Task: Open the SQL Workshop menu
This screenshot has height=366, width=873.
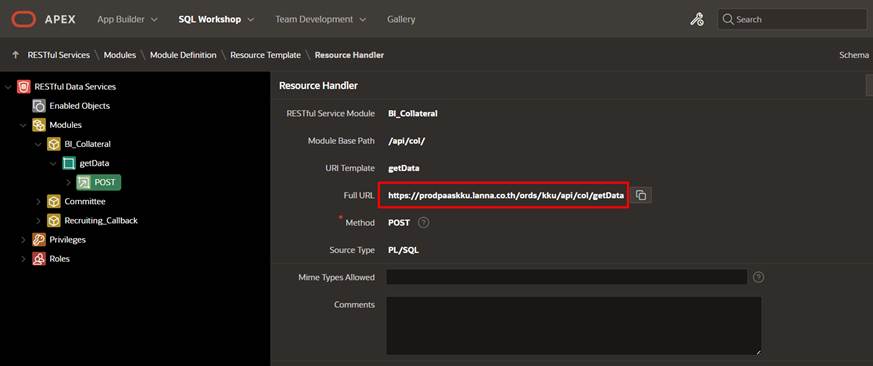Action: 216,19
